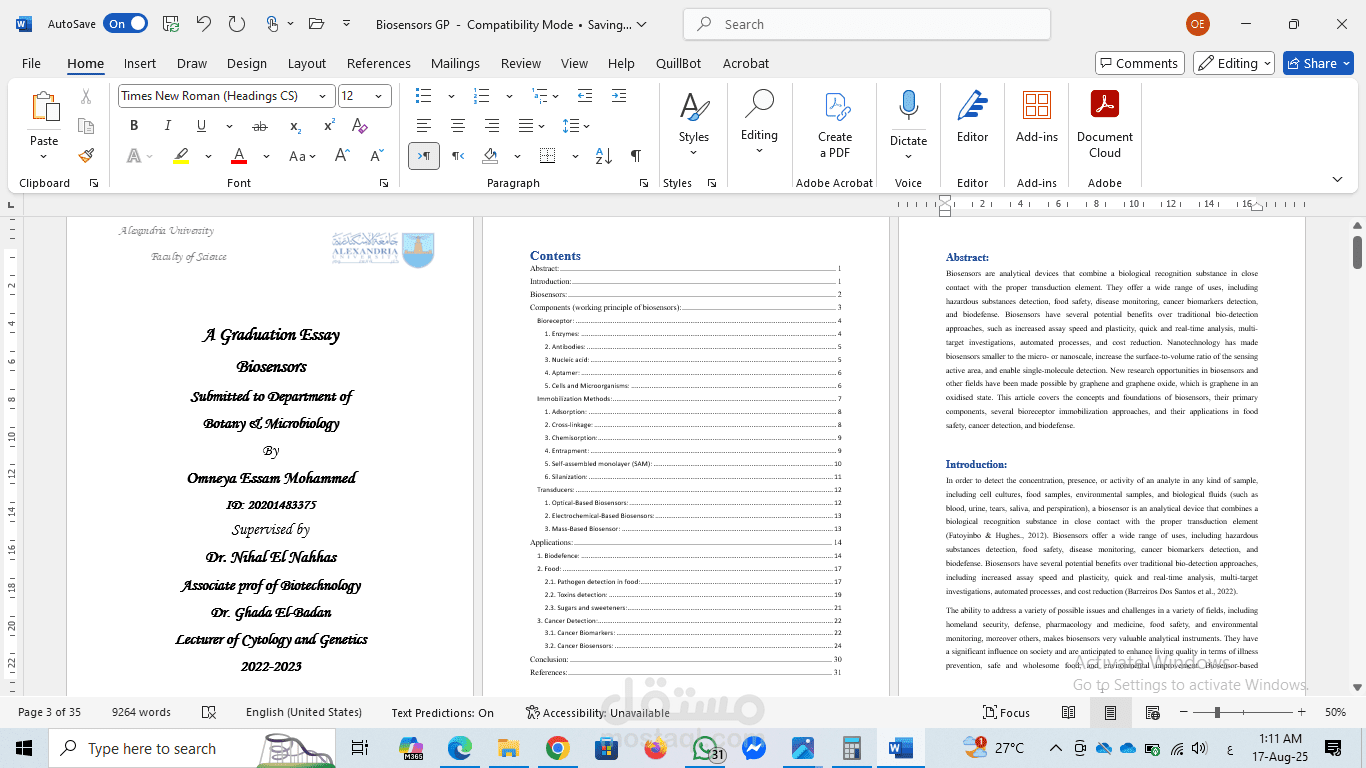Expand the bullets list dropdown arrow
Screen dimensions: 1366x768
pyautogui.click(x=451, y=96)
